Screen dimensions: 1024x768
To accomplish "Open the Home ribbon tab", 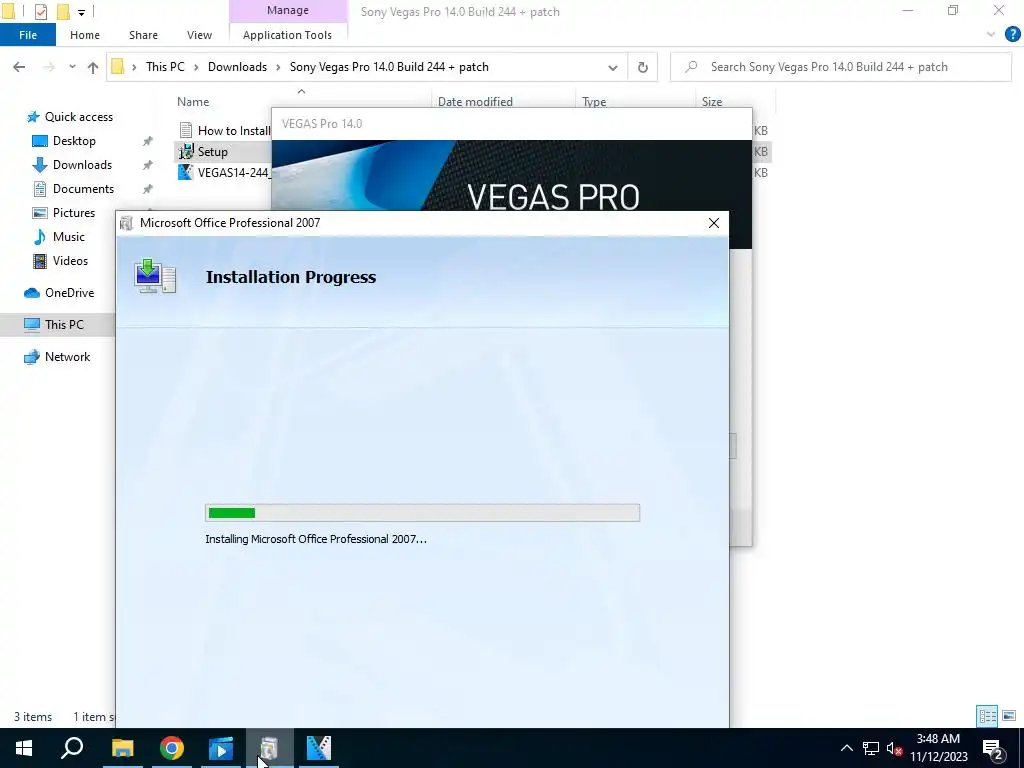I will coord(85,35).
